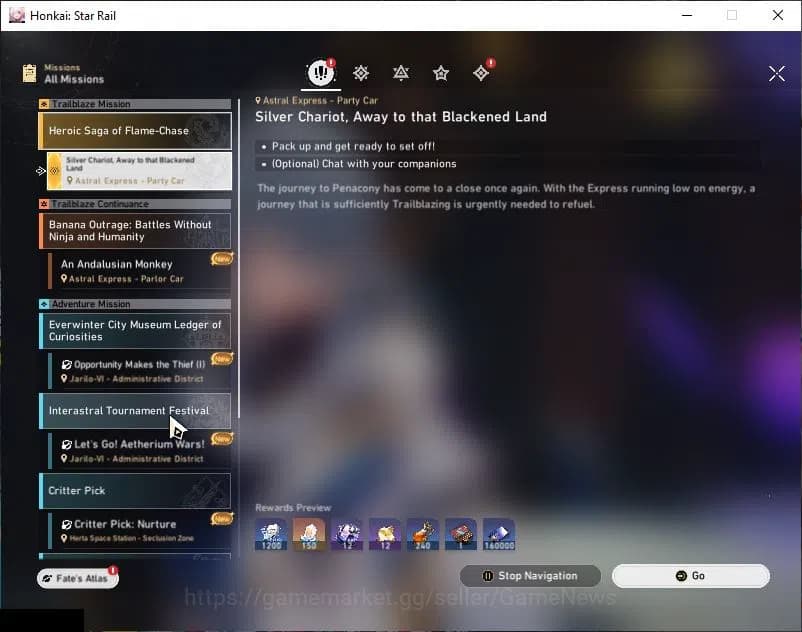
Task: Select Critter Pick: Nurture mission
Action: [x=139, y=530]
